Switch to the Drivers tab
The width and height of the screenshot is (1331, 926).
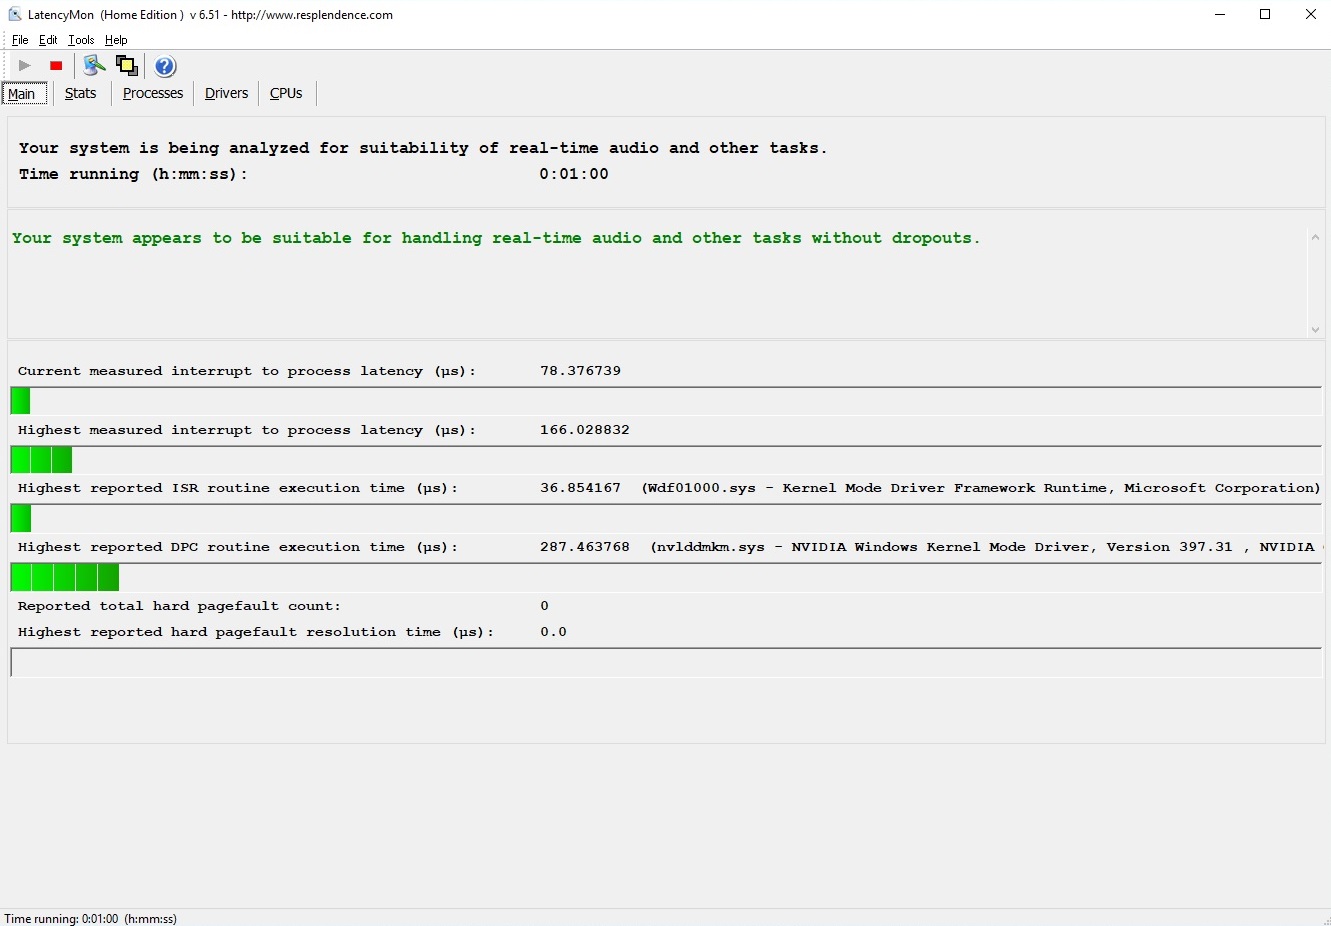pos(226,94)
